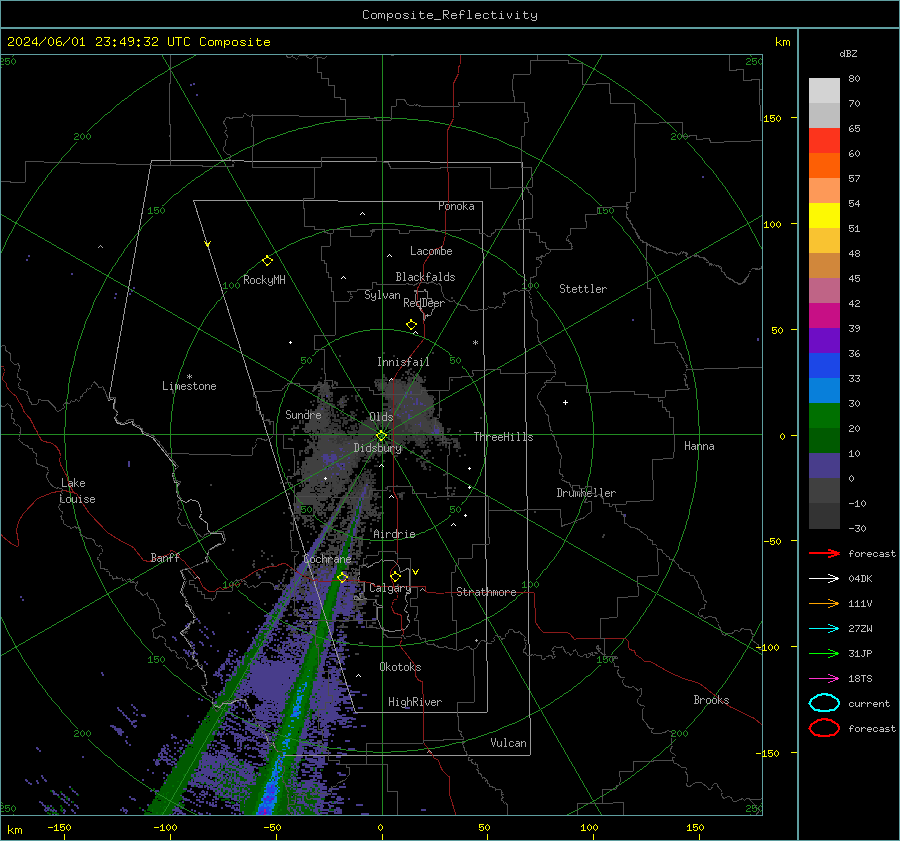Click the Innisfail label on map
The image size is (900, 841).
click(403, 362)
